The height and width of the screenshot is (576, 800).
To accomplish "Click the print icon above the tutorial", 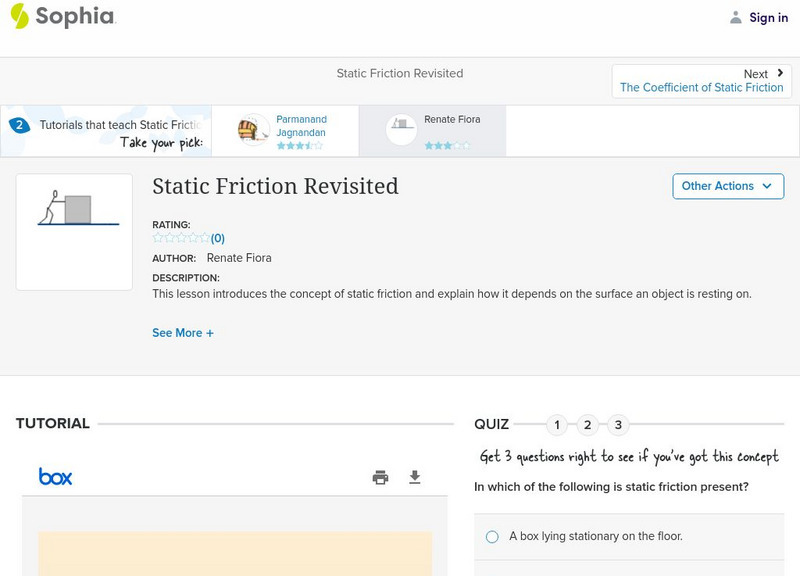I will (380, 477).
